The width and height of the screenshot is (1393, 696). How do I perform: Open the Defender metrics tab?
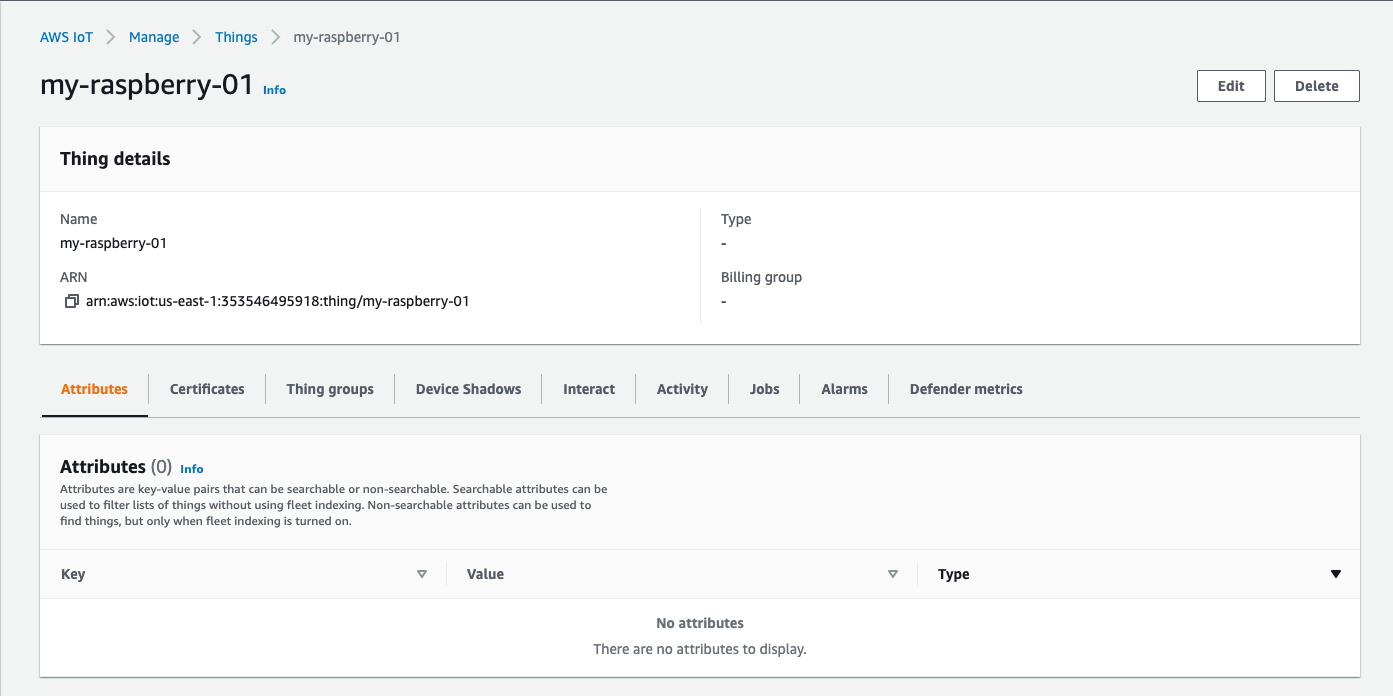click(966, 389)
